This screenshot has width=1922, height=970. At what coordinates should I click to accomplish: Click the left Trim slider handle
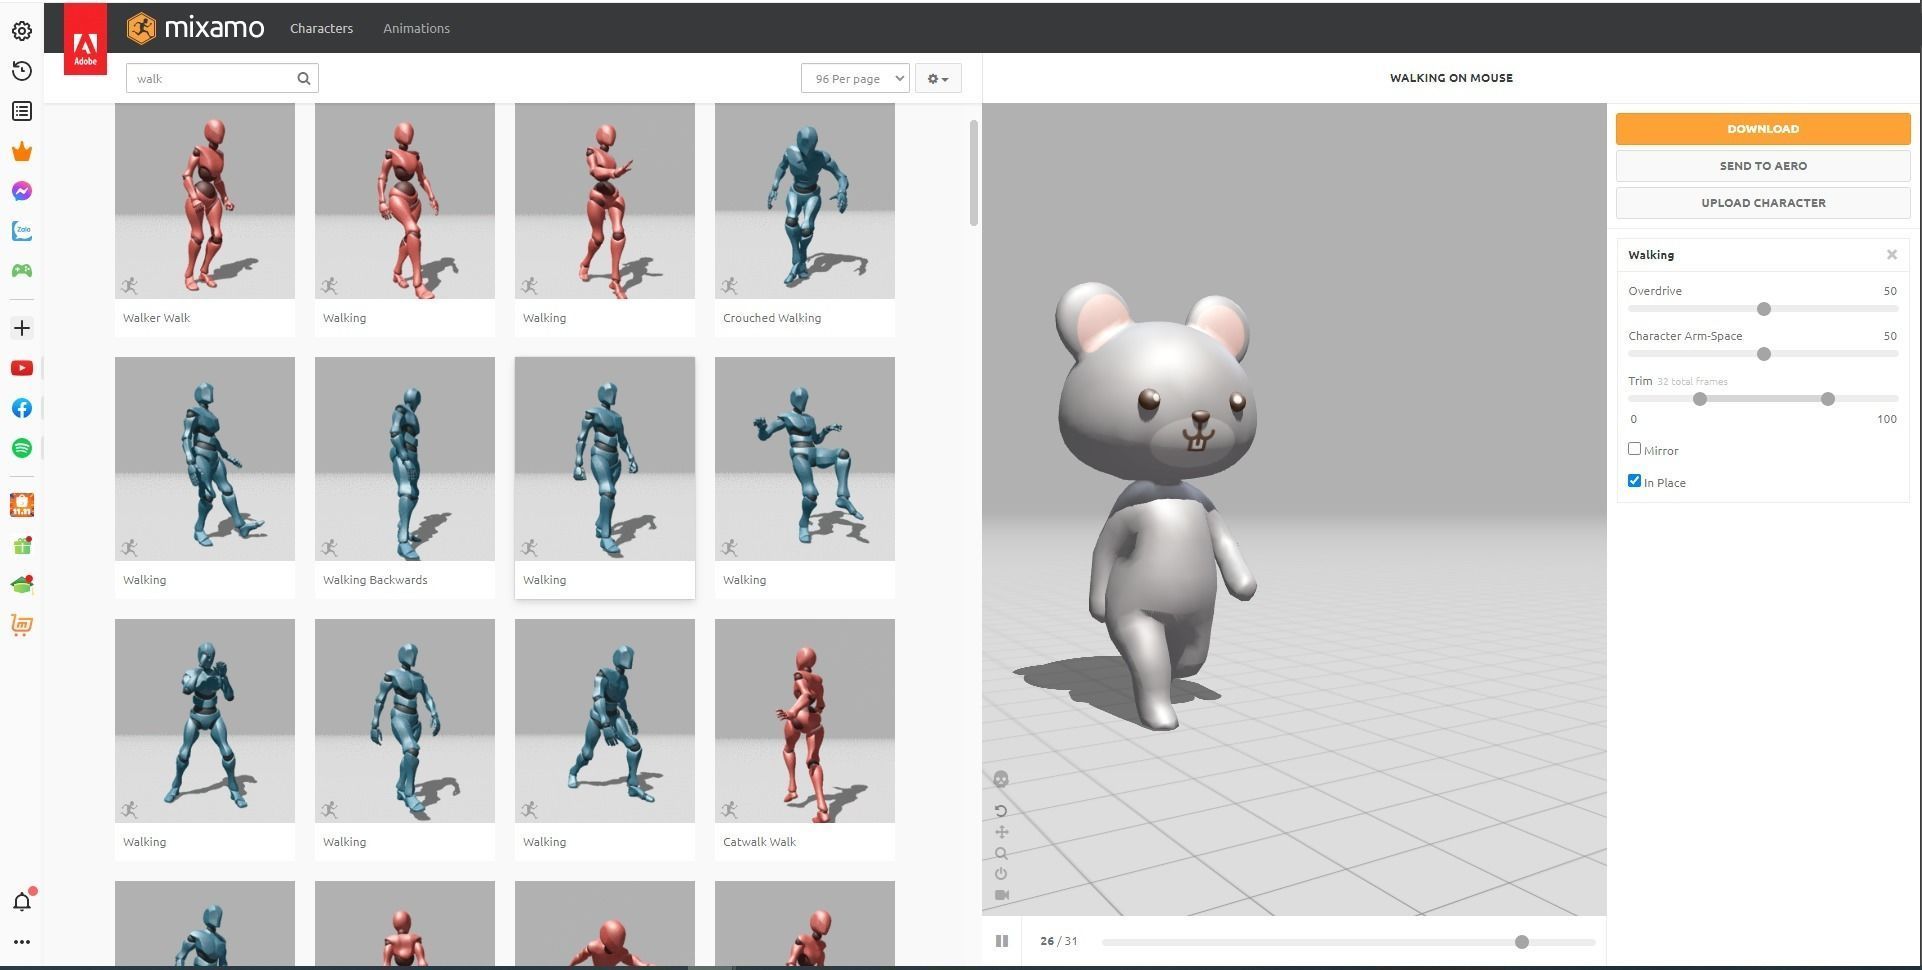point(1699,399)
